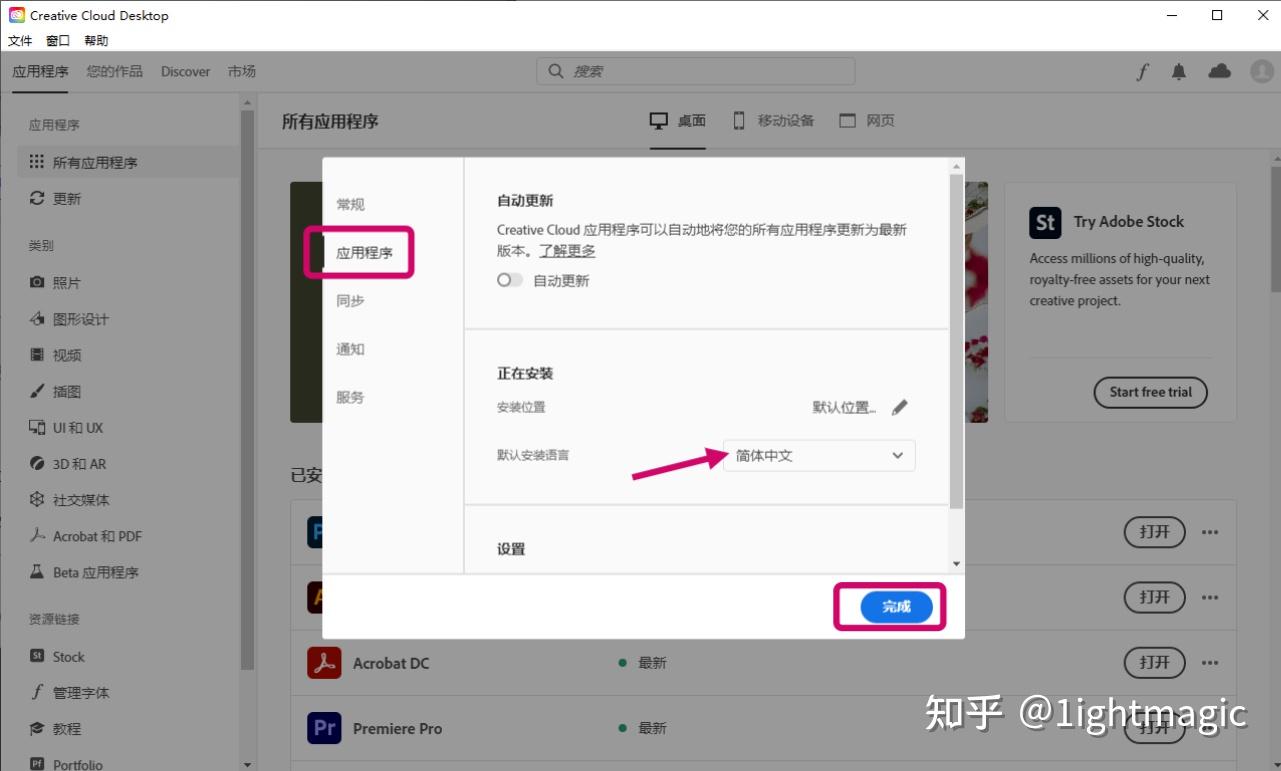Screen dimensions: 1281x771
Task: Open the fonts icon in header
Action: (1142, 71)
